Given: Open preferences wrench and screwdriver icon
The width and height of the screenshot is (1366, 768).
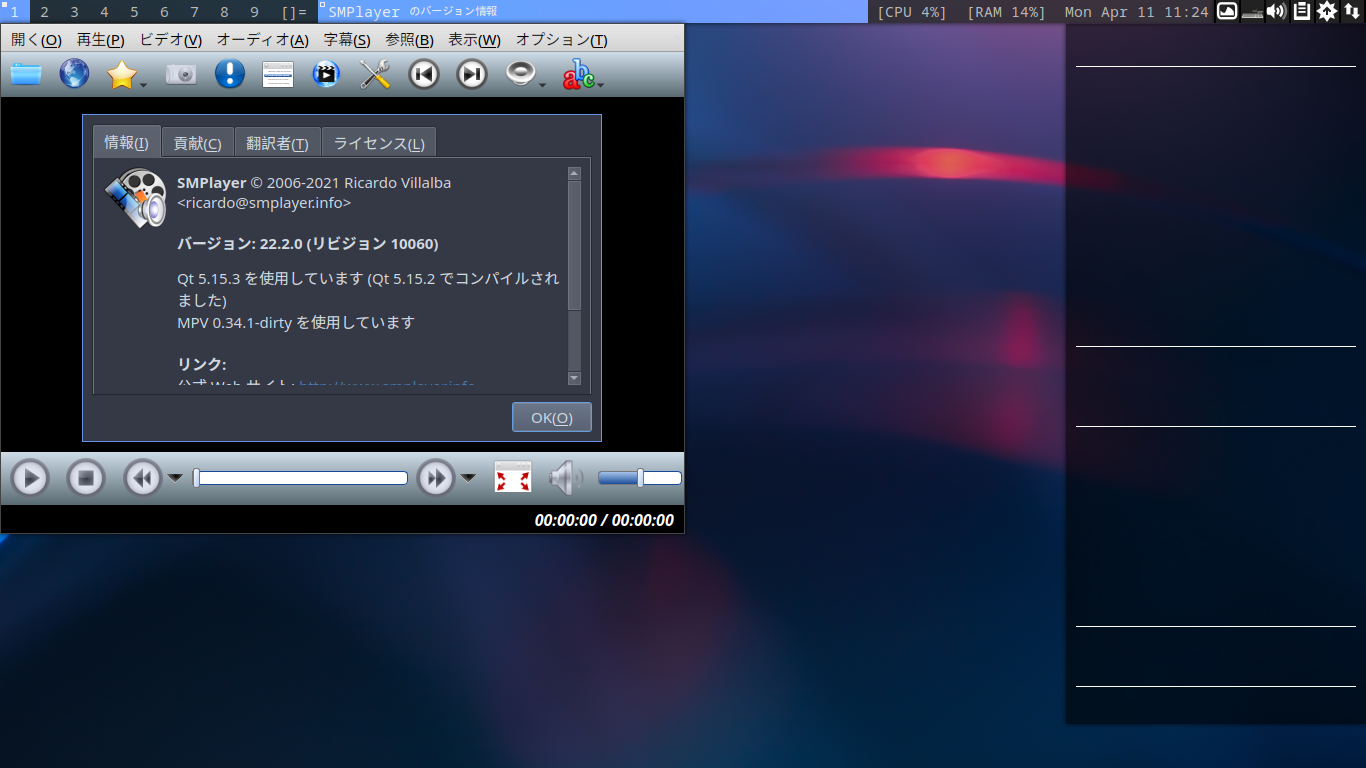Looking at the screenshot, I should tap(375, 74).
